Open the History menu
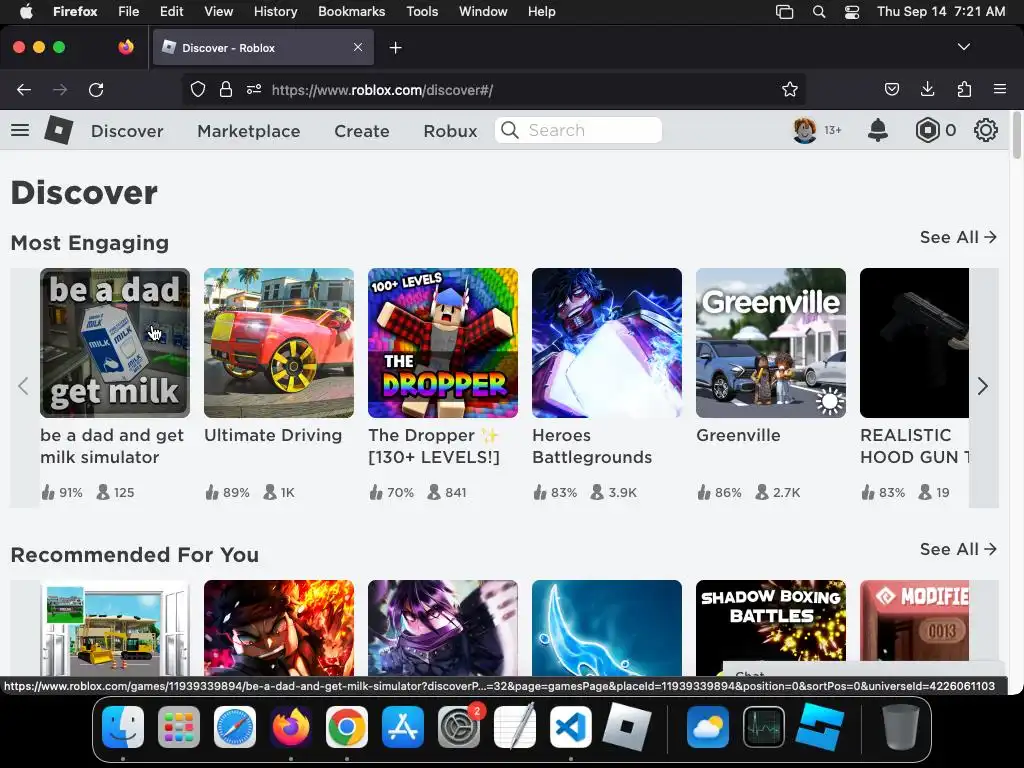 coord(275,11)
